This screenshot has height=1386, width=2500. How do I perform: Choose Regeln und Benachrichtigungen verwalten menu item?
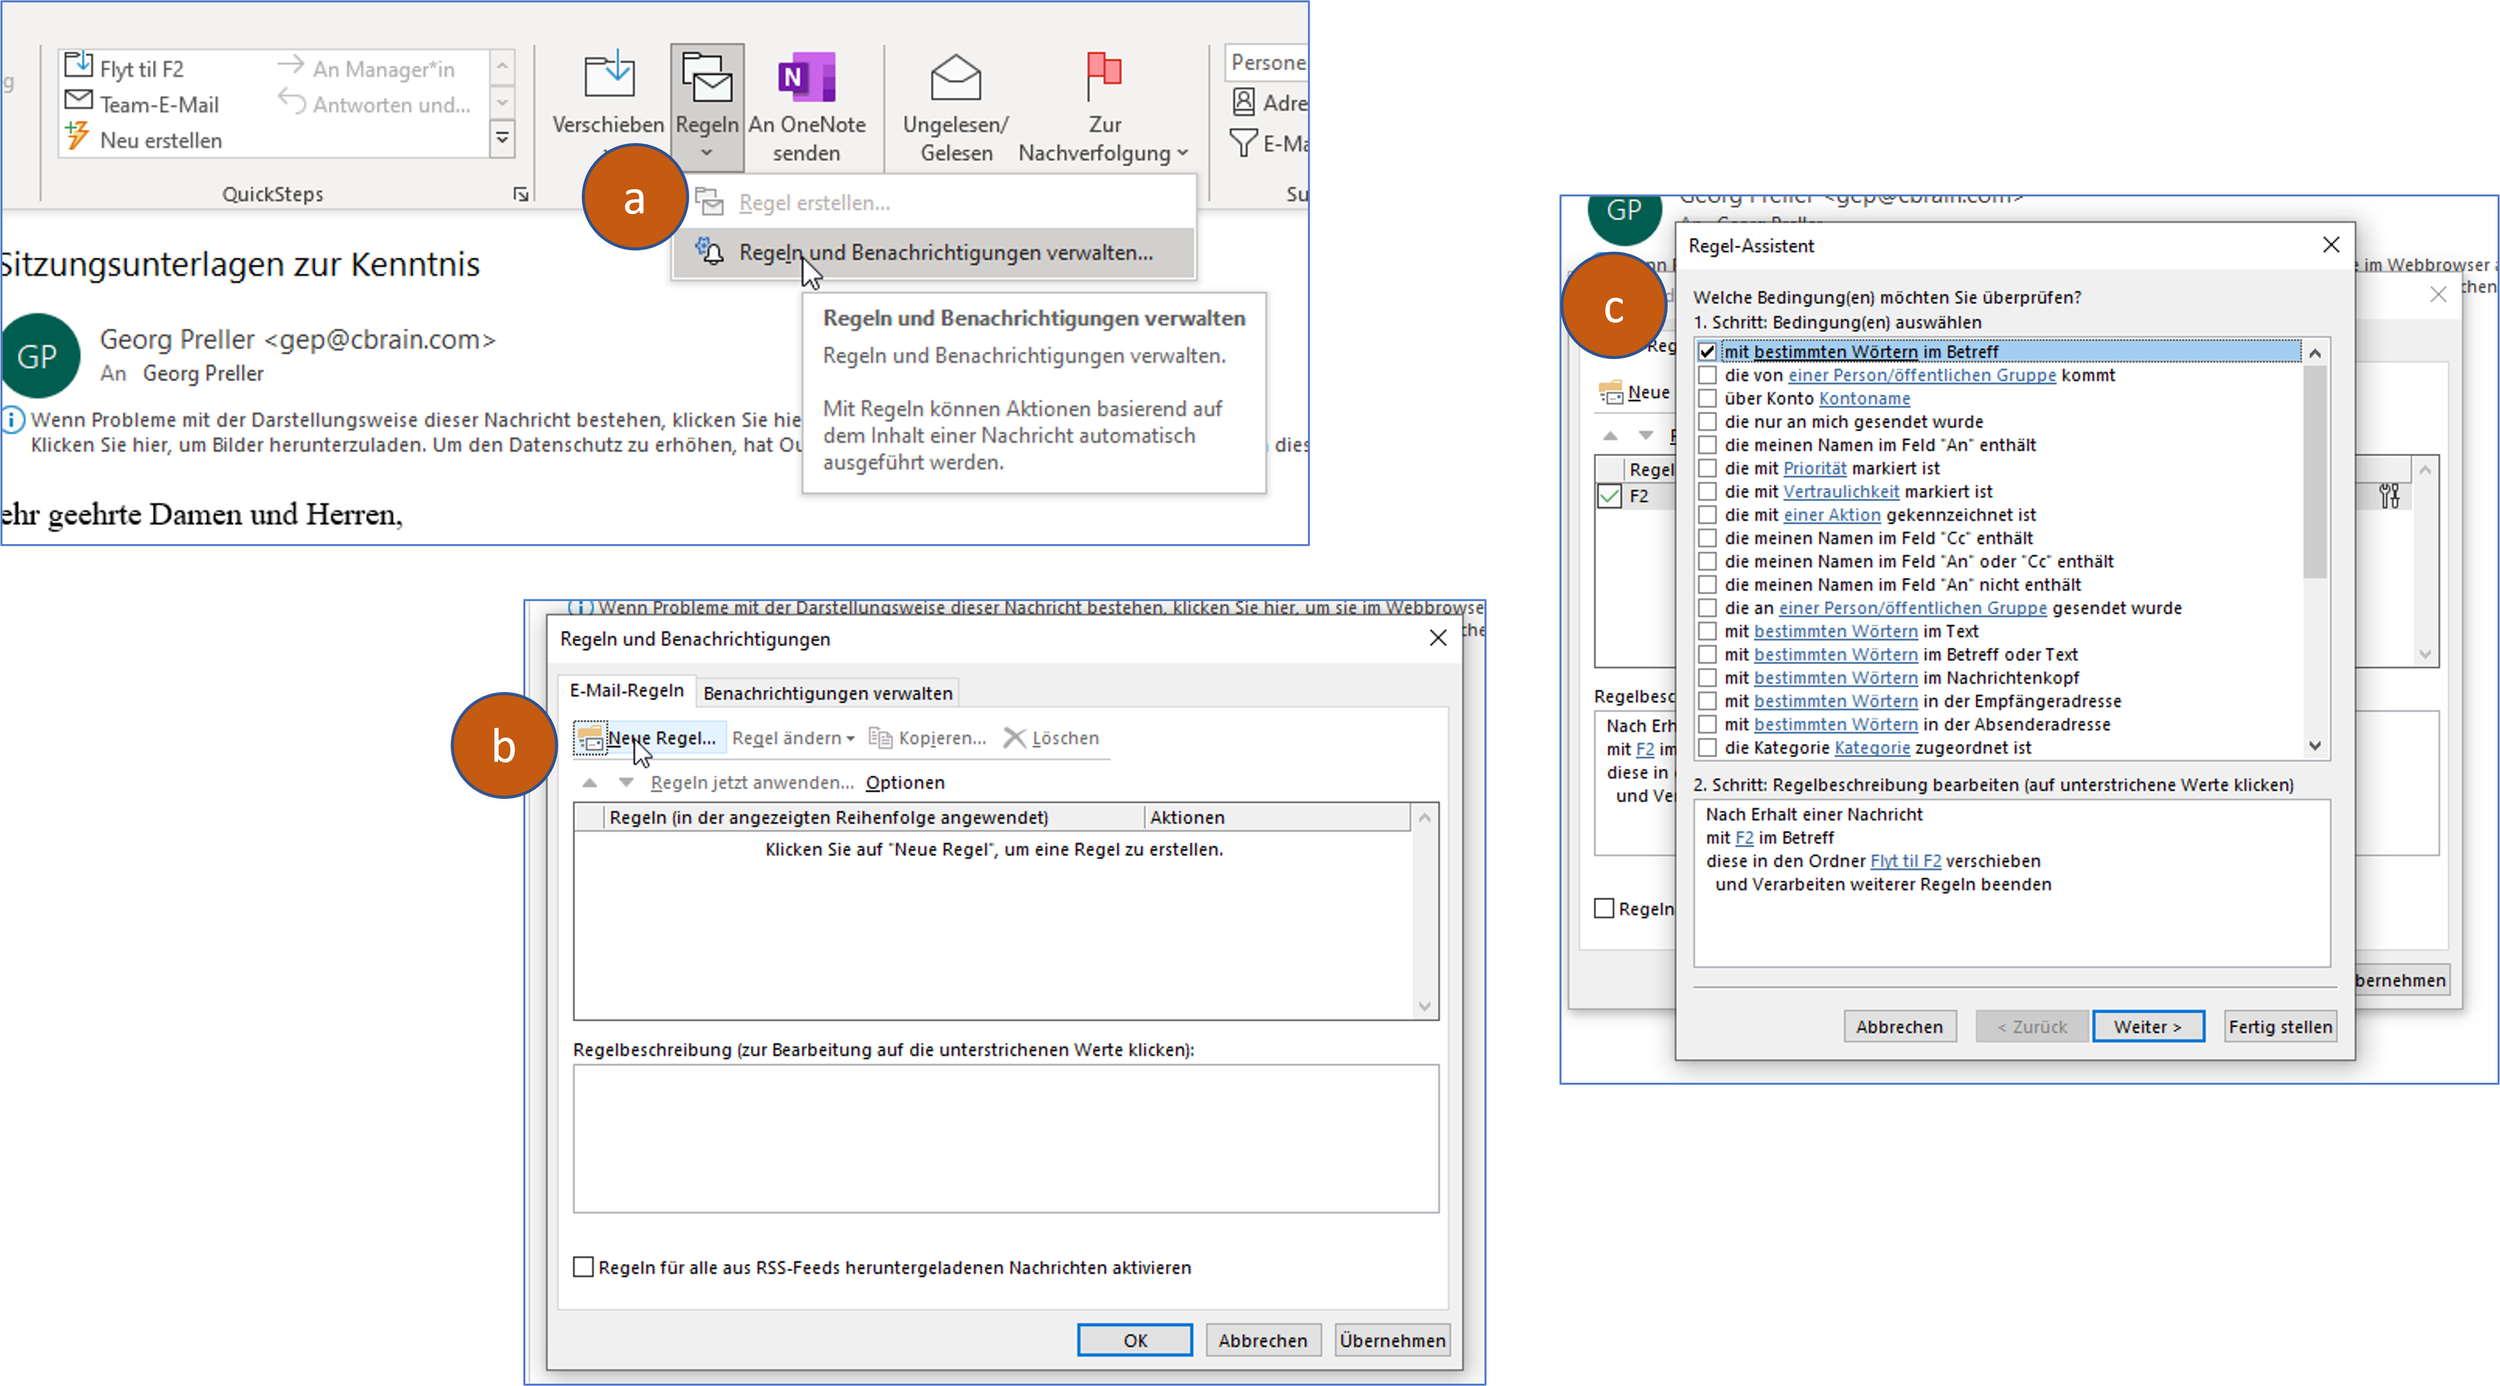point(944,253)
